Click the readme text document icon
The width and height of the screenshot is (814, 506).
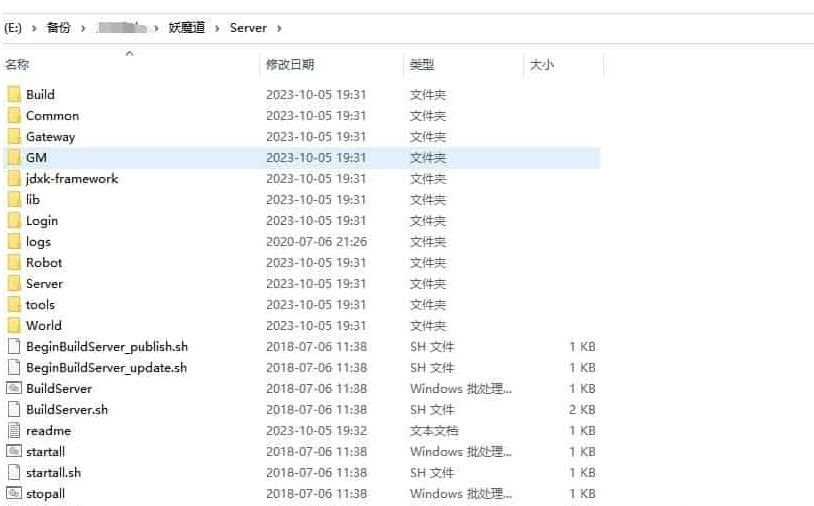[x=15, y=431]
